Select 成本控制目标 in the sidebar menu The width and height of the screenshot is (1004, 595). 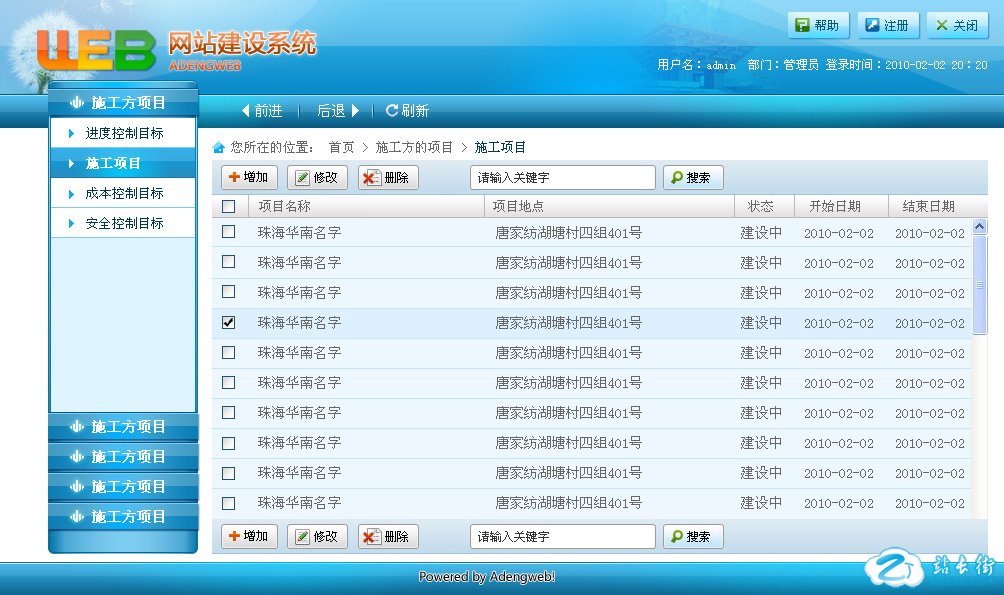coord(124,193)
